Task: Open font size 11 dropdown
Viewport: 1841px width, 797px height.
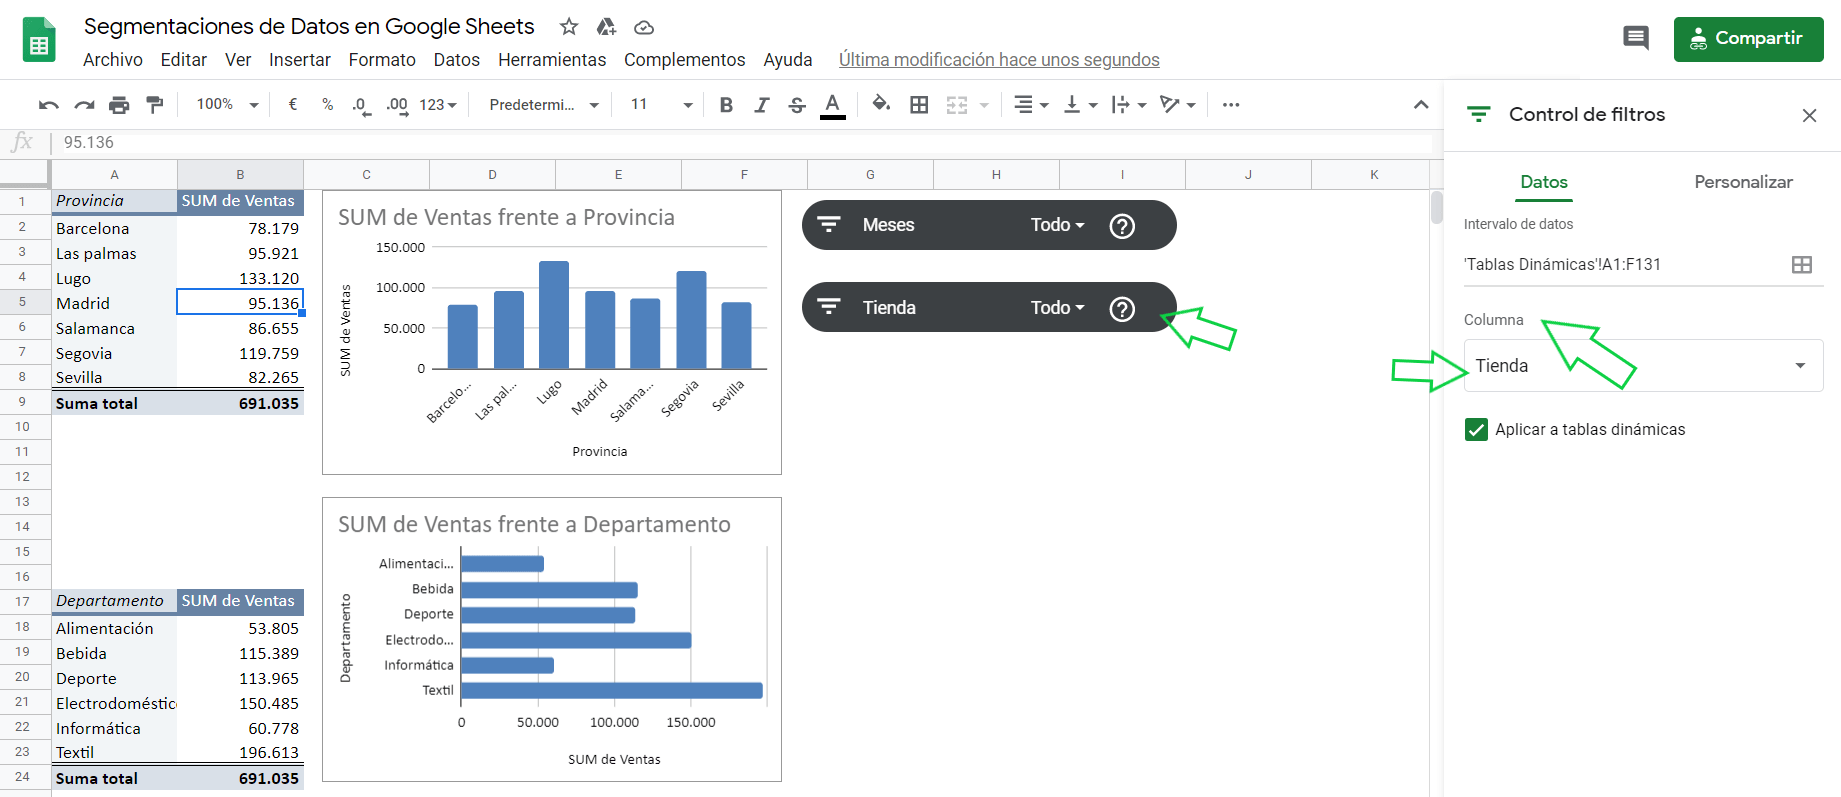Action: click(661, 105)
